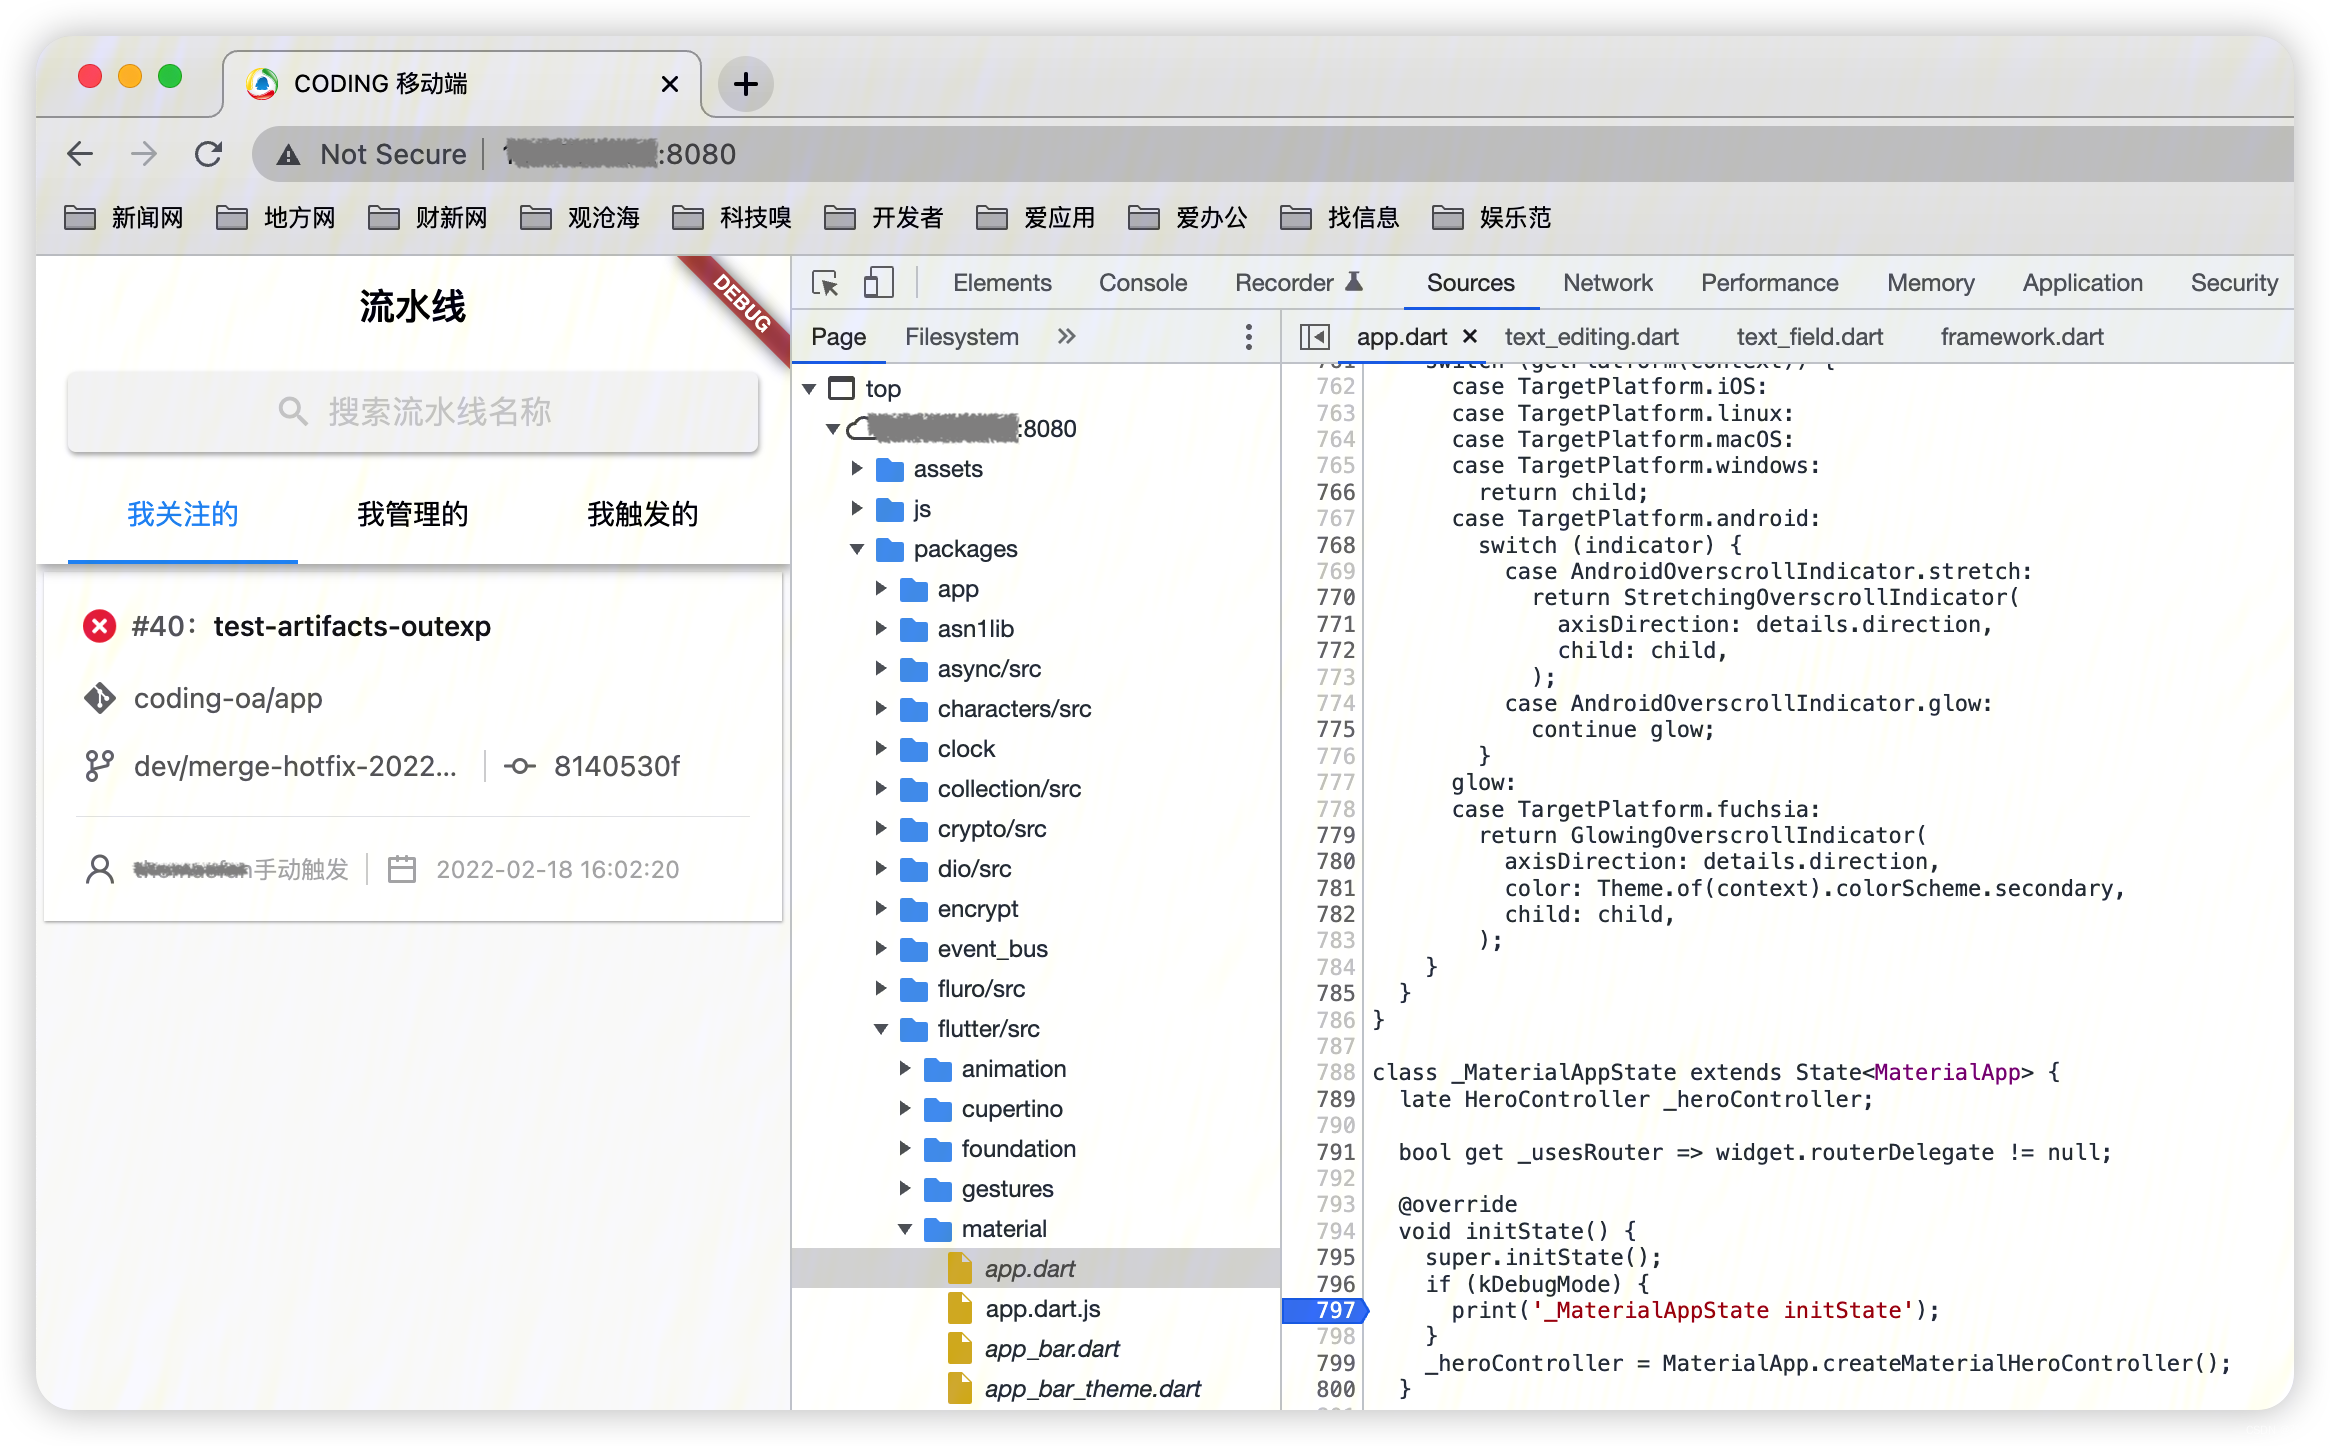Click the inspect element picker icon
Image resolution: width=2330 pixels, height=1446 pixels.
[825, 283]
